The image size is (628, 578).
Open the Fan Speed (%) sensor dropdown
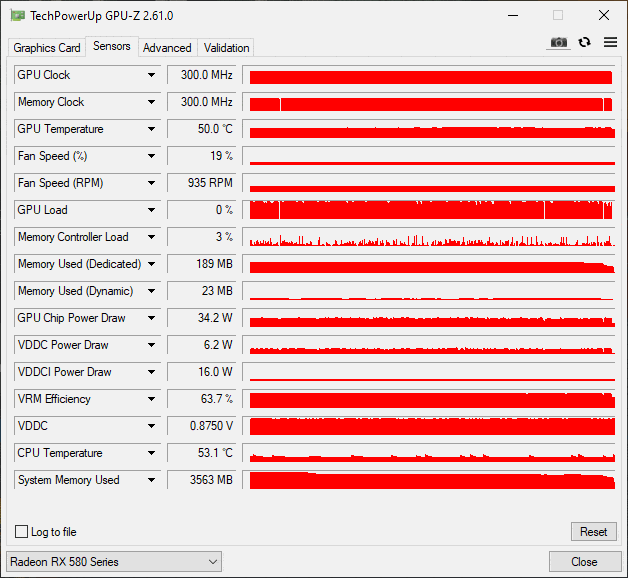coord(151,156)
